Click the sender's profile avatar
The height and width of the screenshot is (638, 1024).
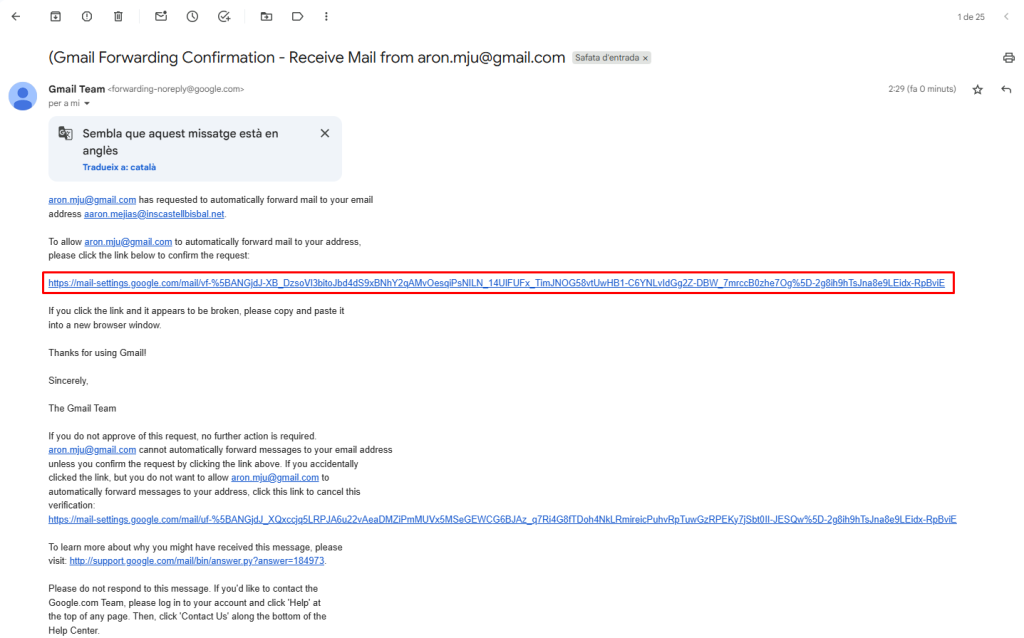click(23, 96)
